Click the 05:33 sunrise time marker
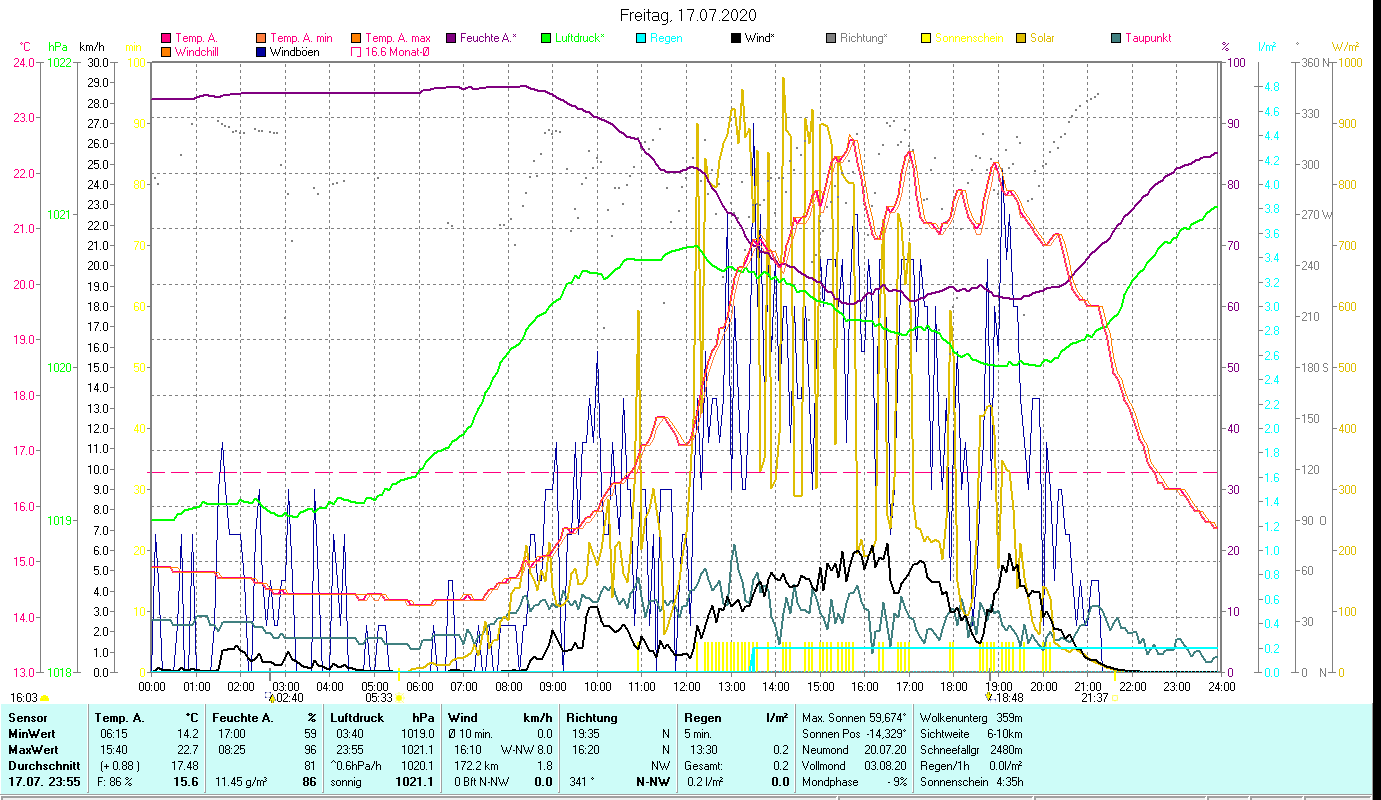The height and width of the screenshot is (800, 1381). click(379, 698)
